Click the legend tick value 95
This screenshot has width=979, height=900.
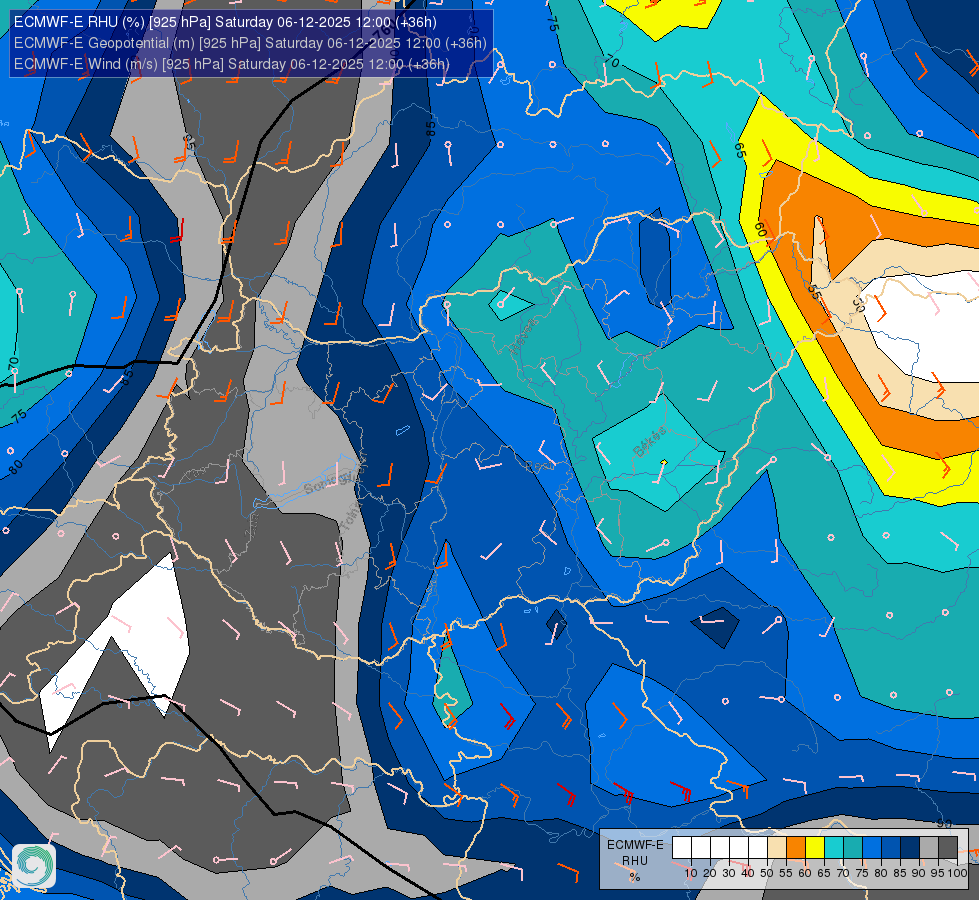point(938,873)
